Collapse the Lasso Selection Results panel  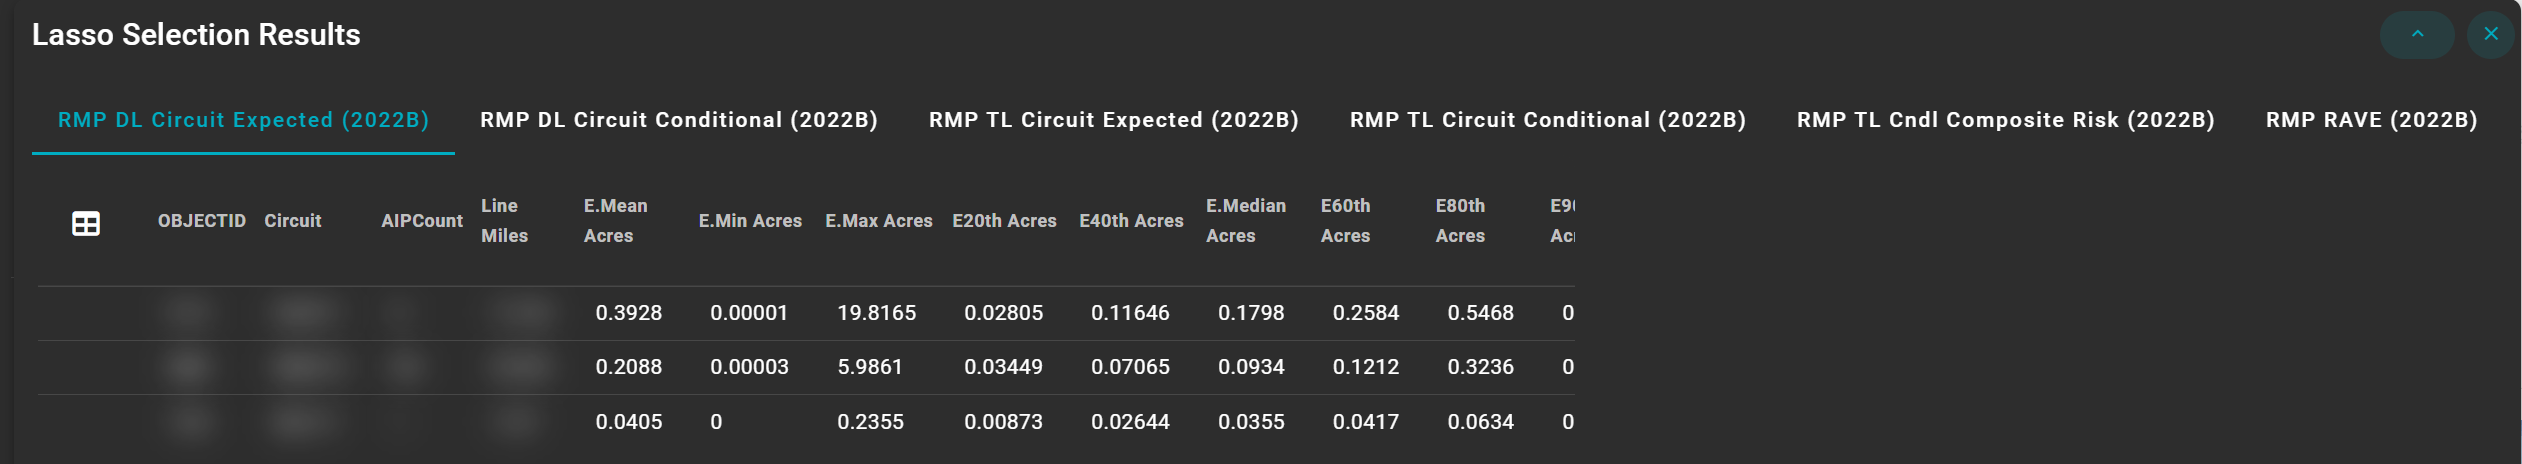pos(2416,35)
